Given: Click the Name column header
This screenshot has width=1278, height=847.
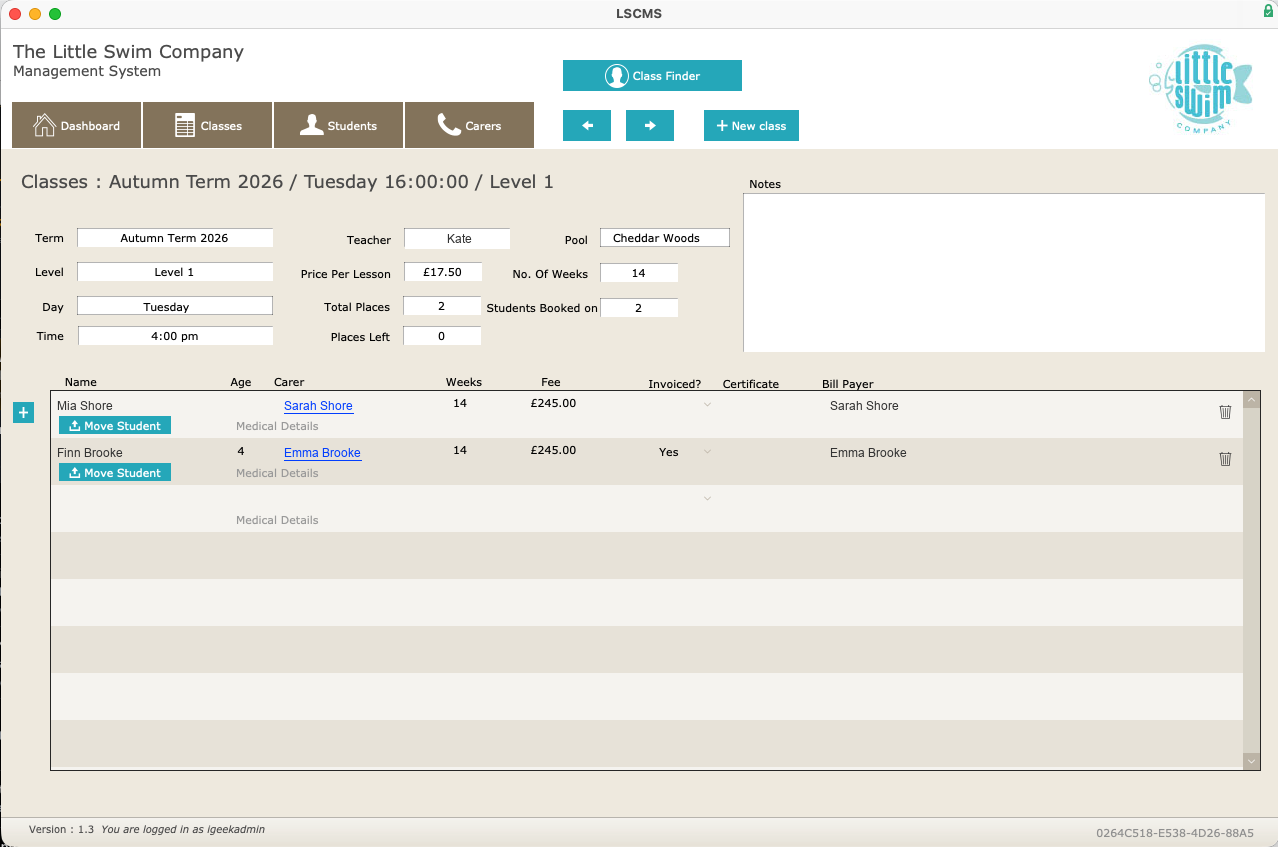Looking at the screenshot, I should pyautogui.click(x=81, y=382).
